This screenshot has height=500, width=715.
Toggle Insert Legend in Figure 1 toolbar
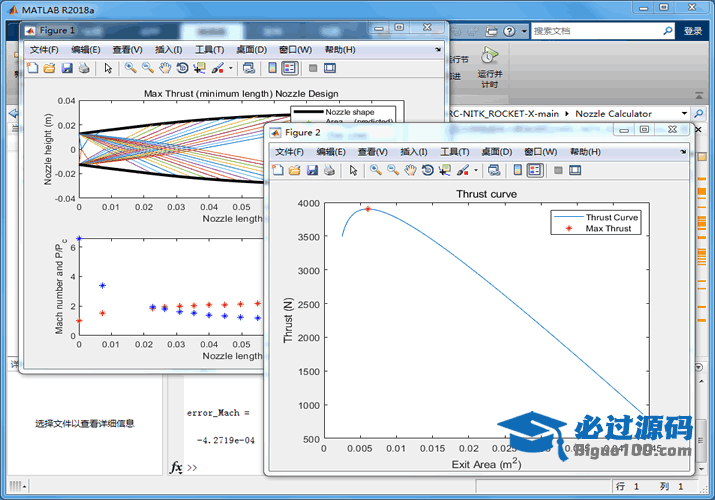(290, 68)
